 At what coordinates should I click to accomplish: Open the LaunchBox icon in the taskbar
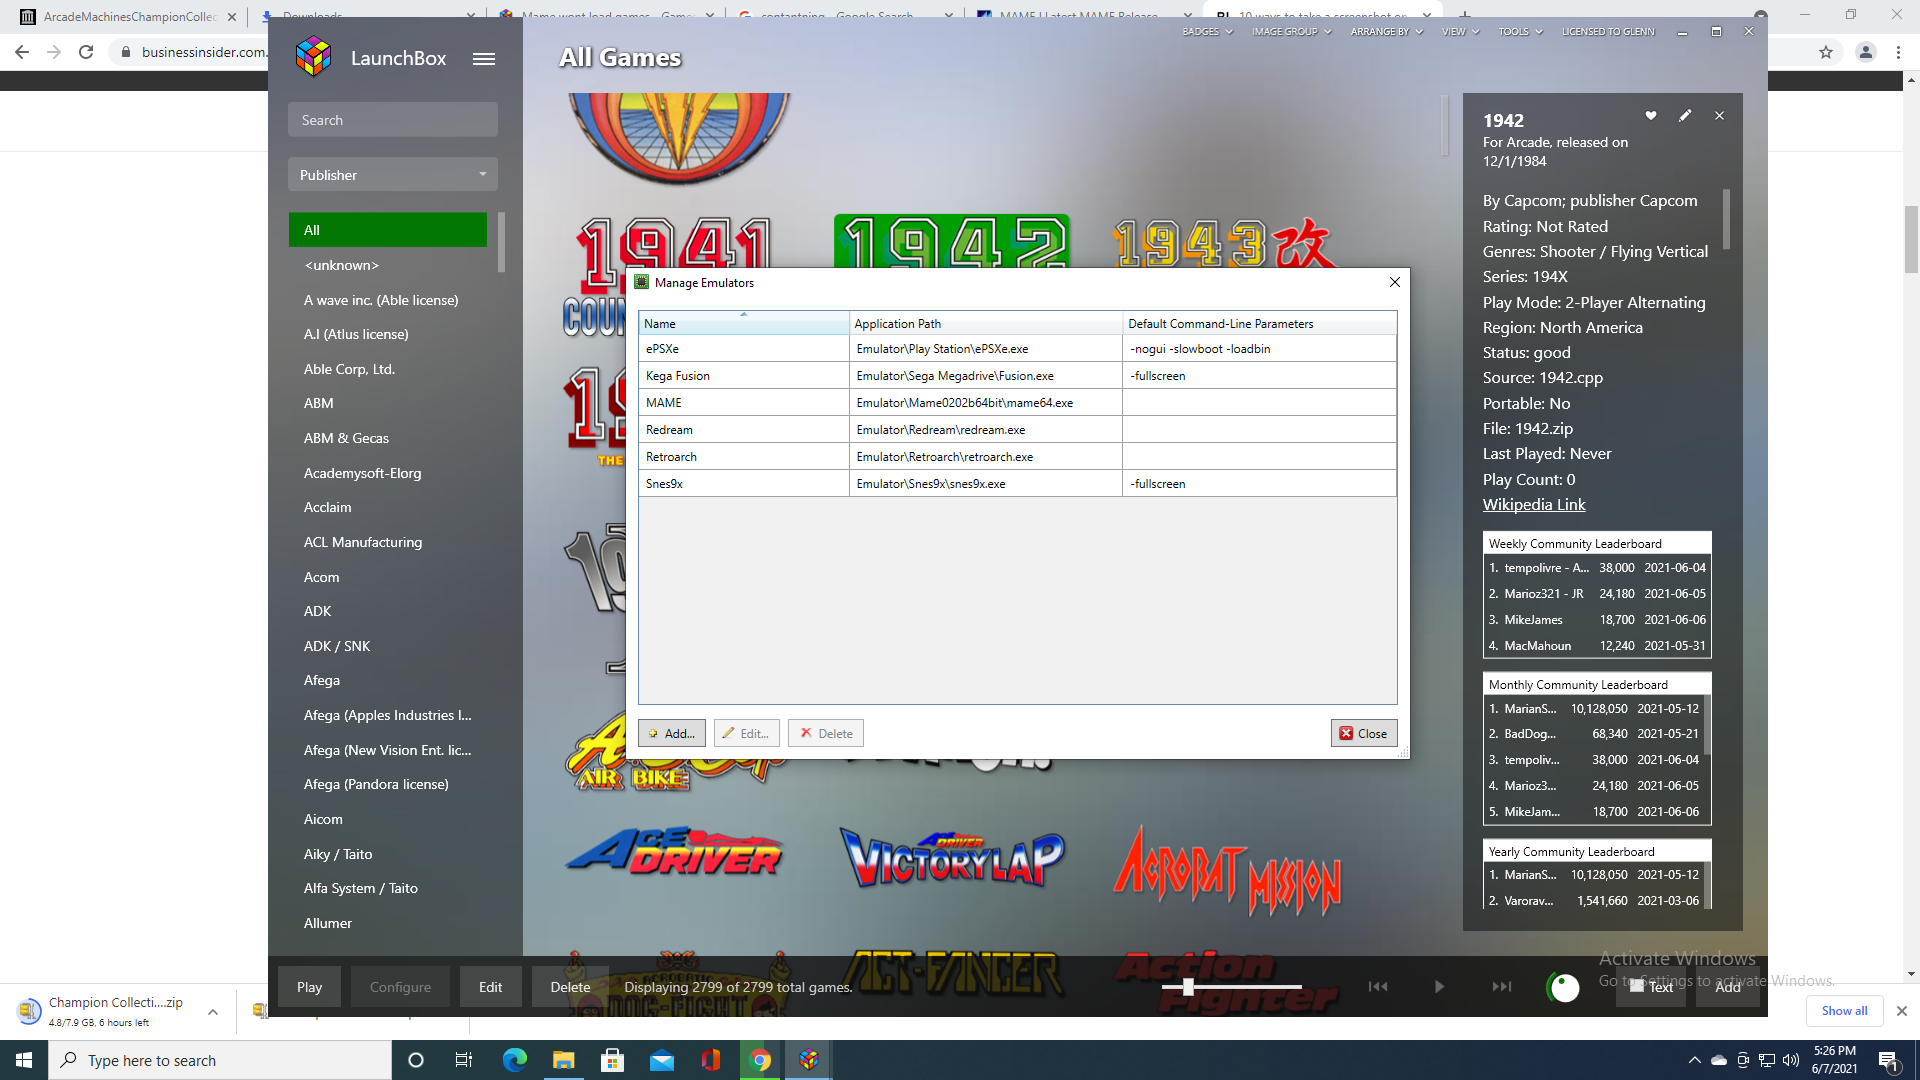coord(809,1060)
